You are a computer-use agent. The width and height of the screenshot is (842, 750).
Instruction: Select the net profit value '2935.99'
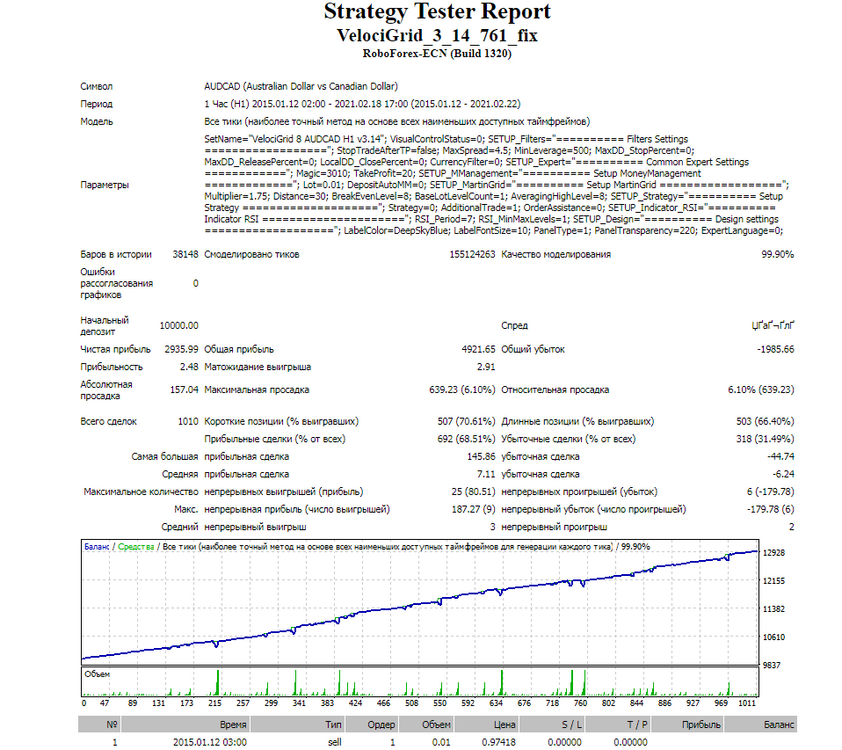182,349
